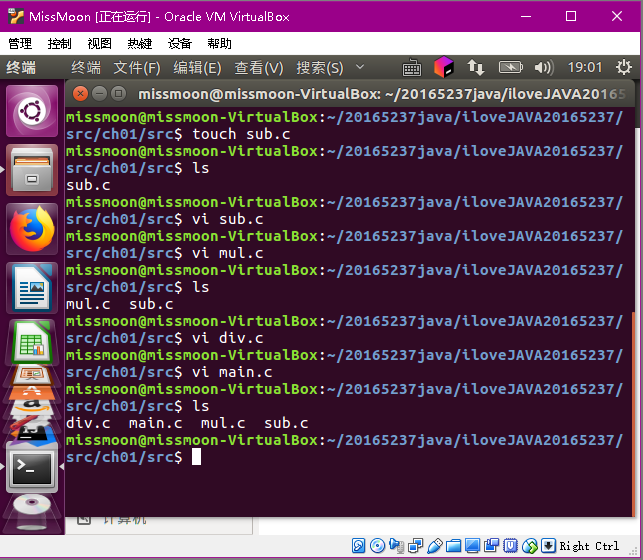Open the 搜索(S) terminal menu

coord(320,68)
